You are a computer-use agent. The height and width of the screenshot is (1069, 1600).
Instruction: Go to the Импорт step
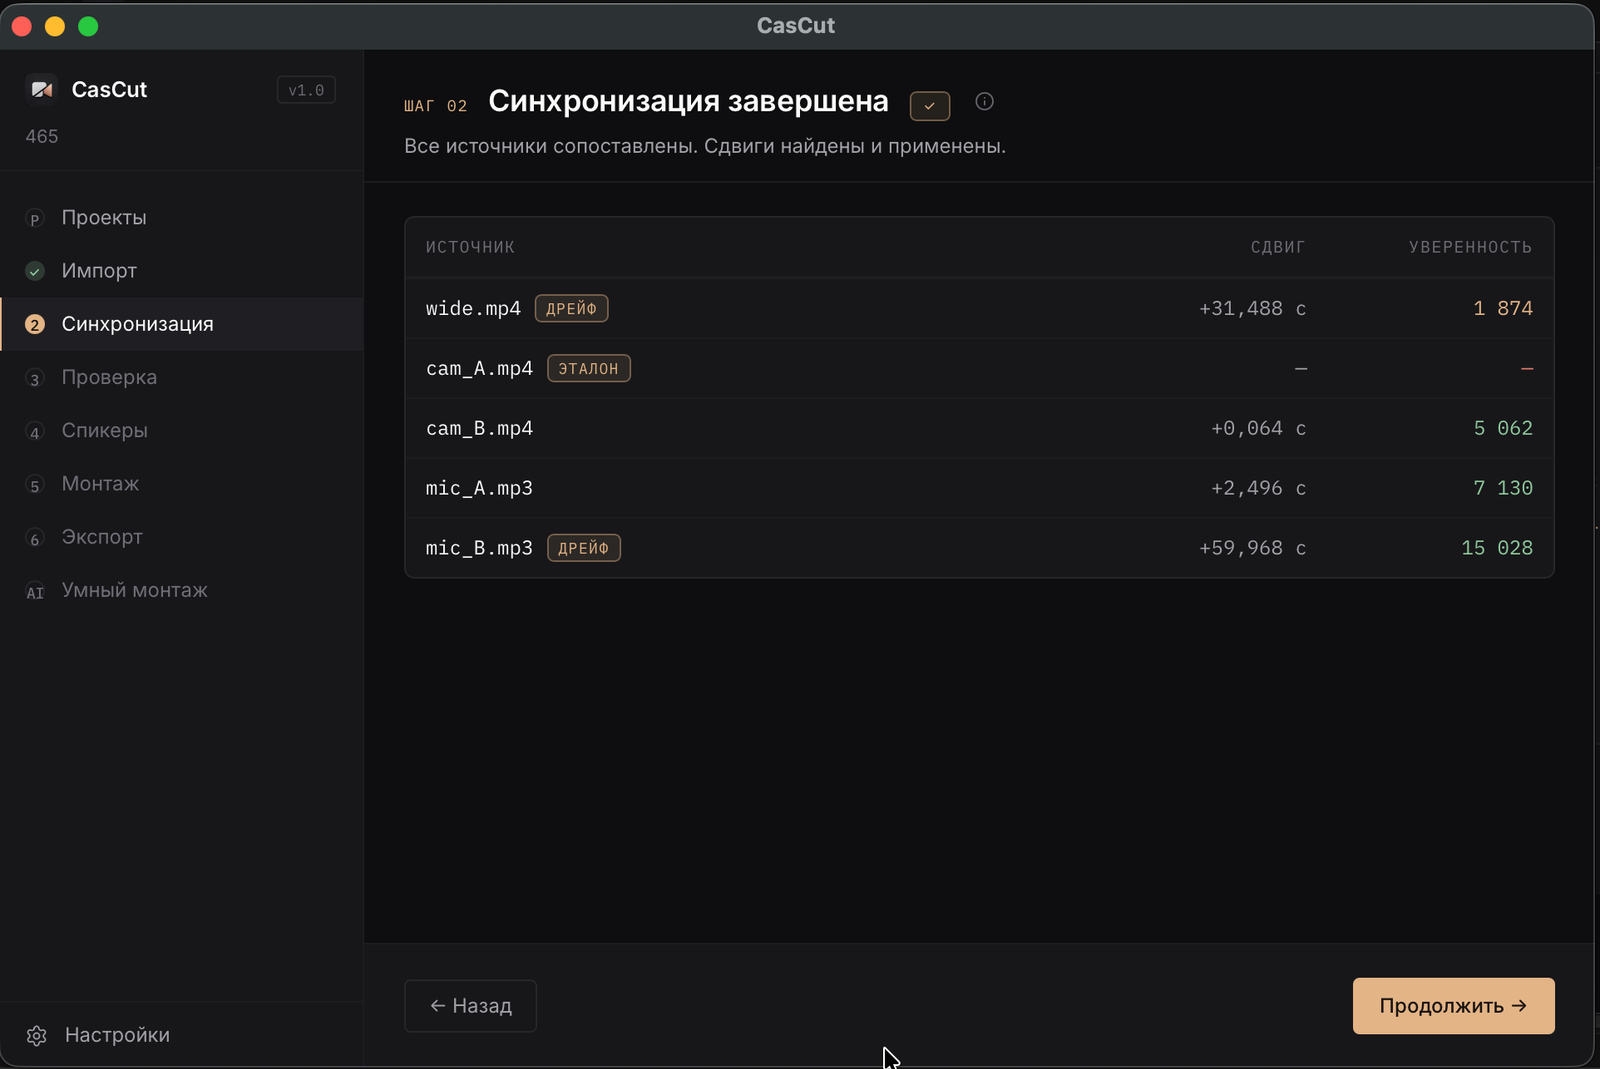click(x=181, y=271)
